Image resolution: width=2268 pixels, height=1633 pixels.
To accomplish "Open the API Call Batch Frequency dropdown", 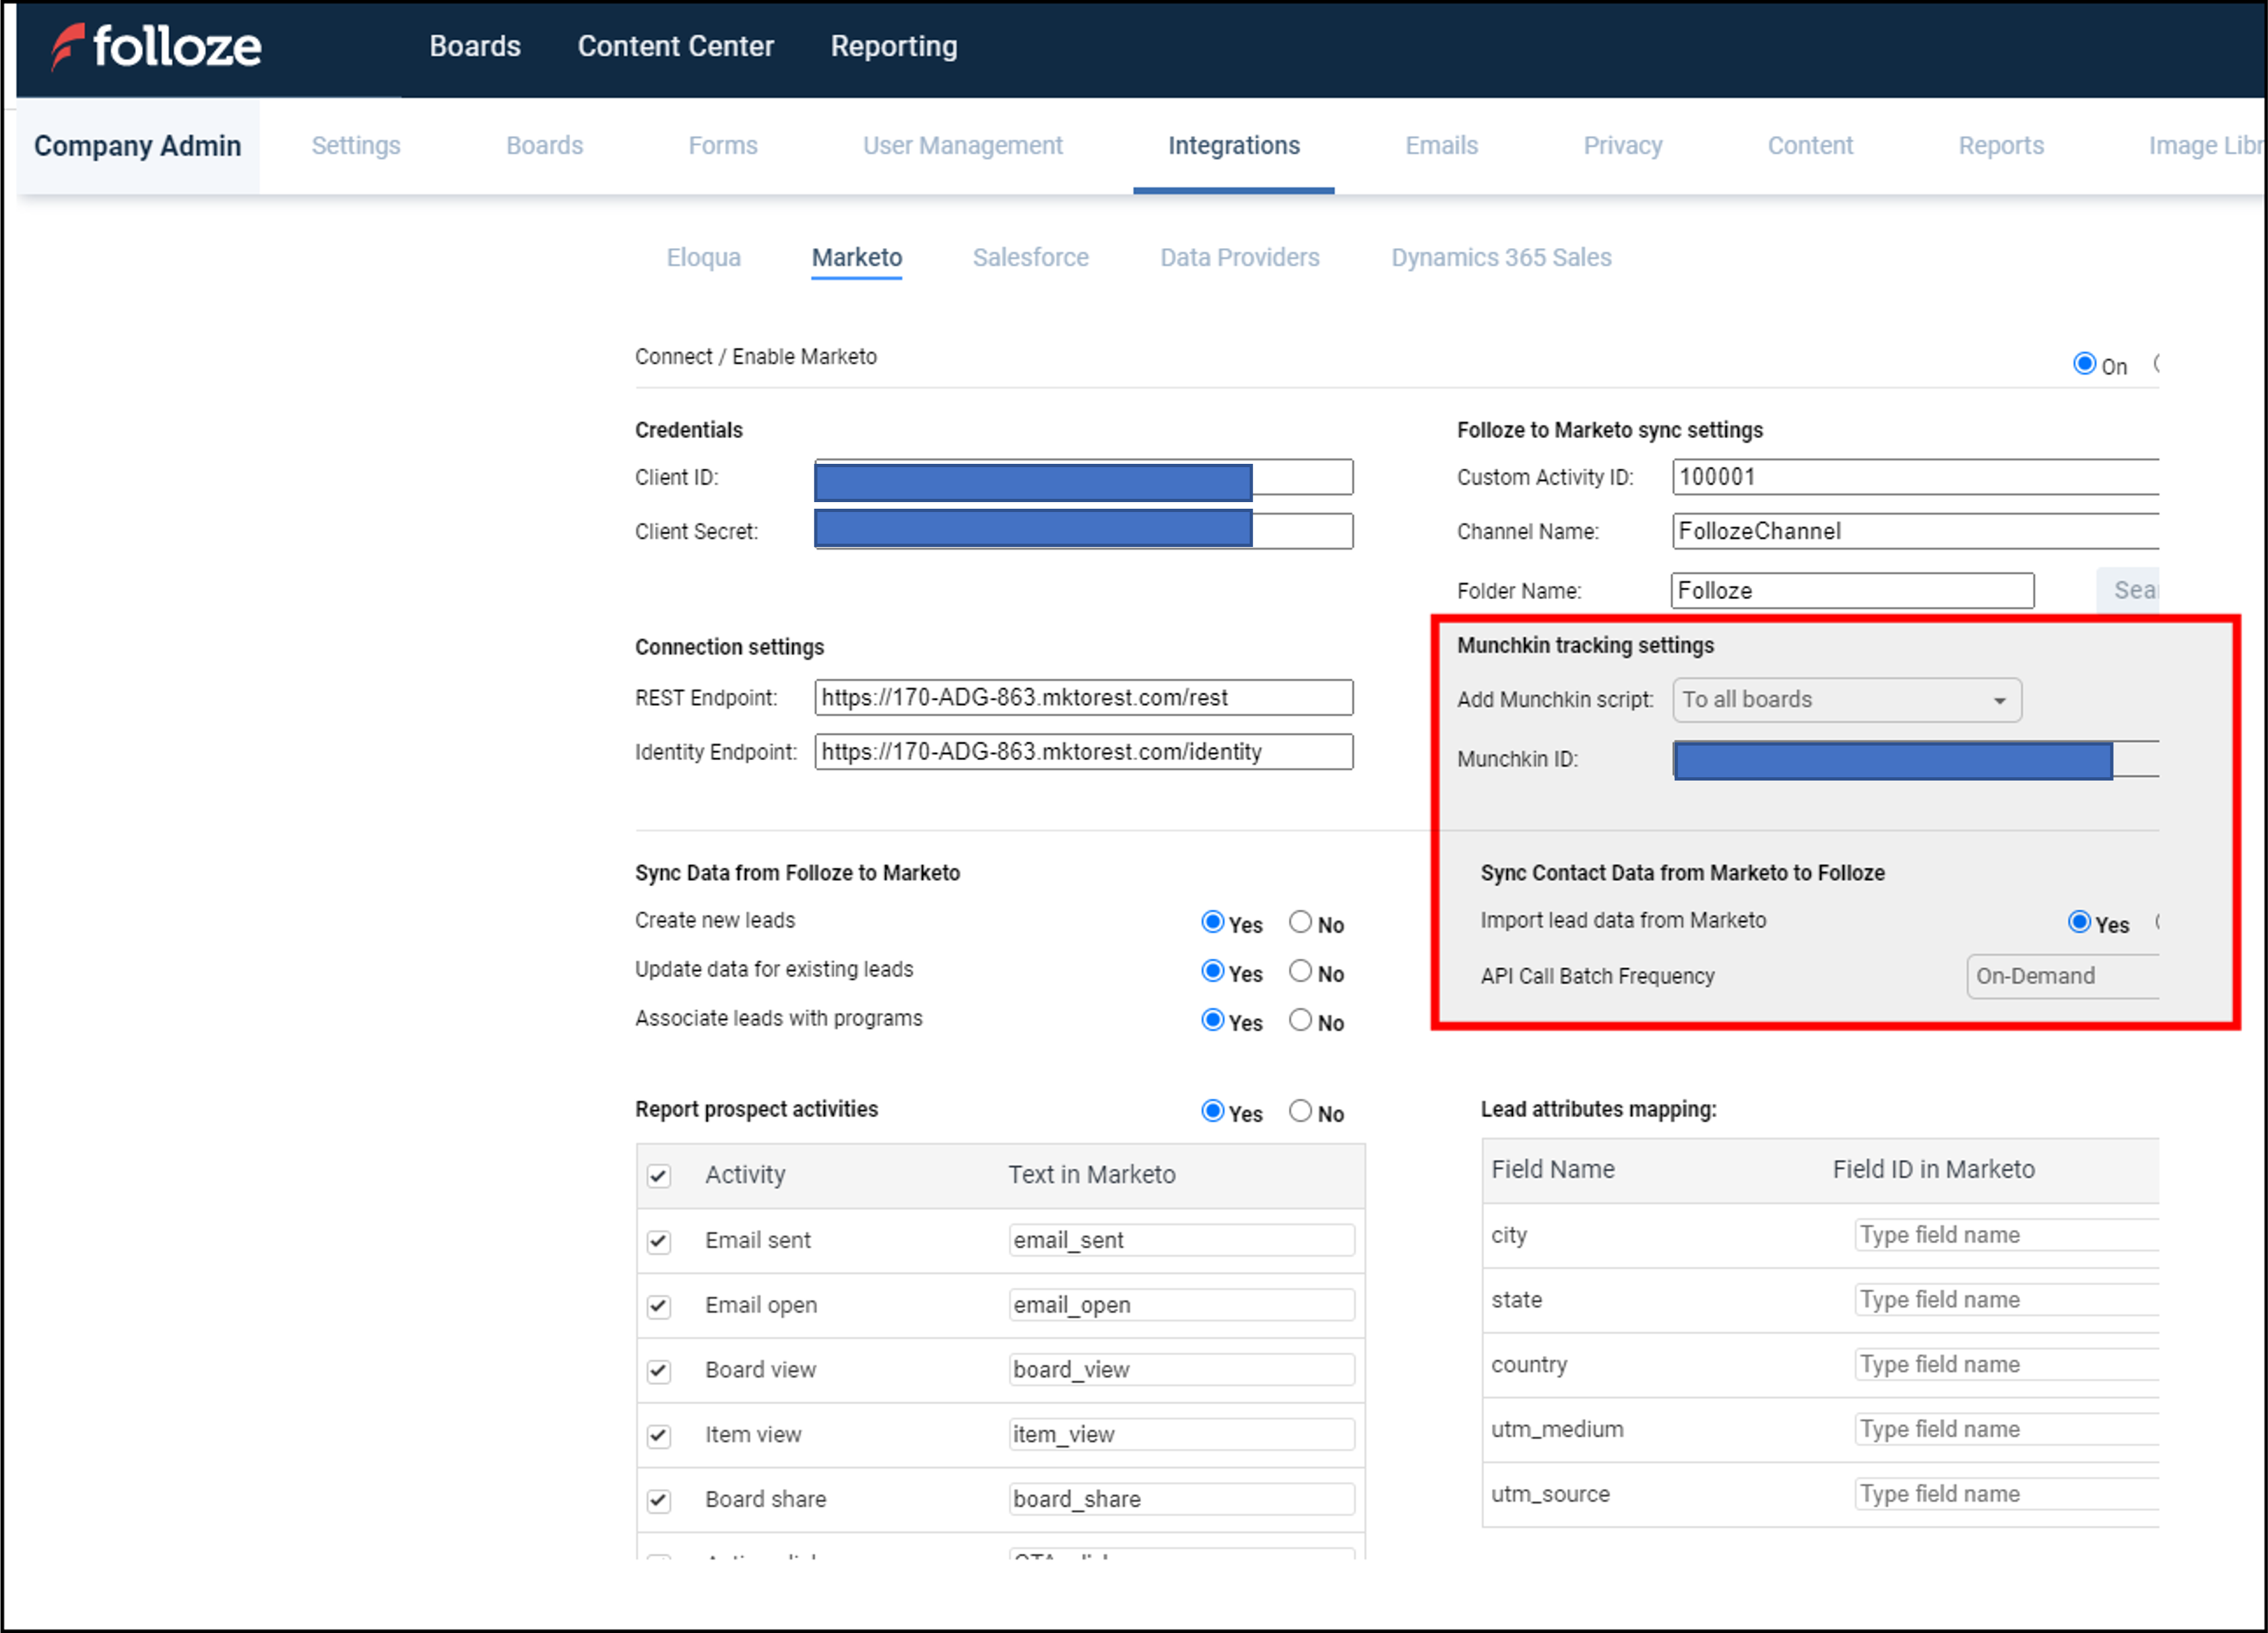I will pyautogui.click(x=2063, y=976).
